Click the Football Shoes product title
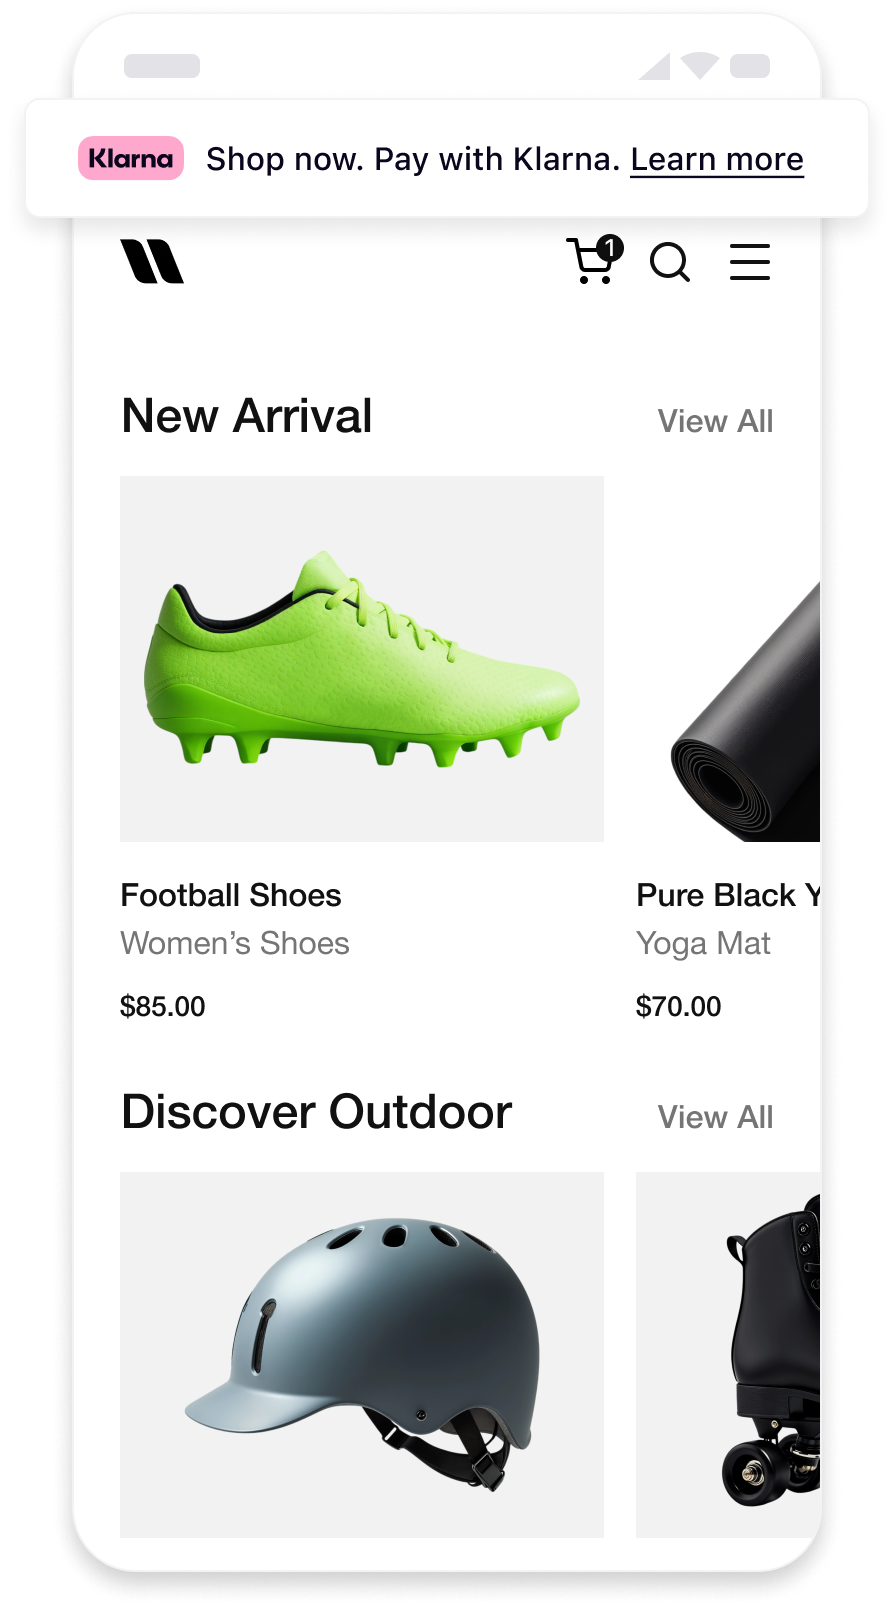 click(x=231, y=895)
